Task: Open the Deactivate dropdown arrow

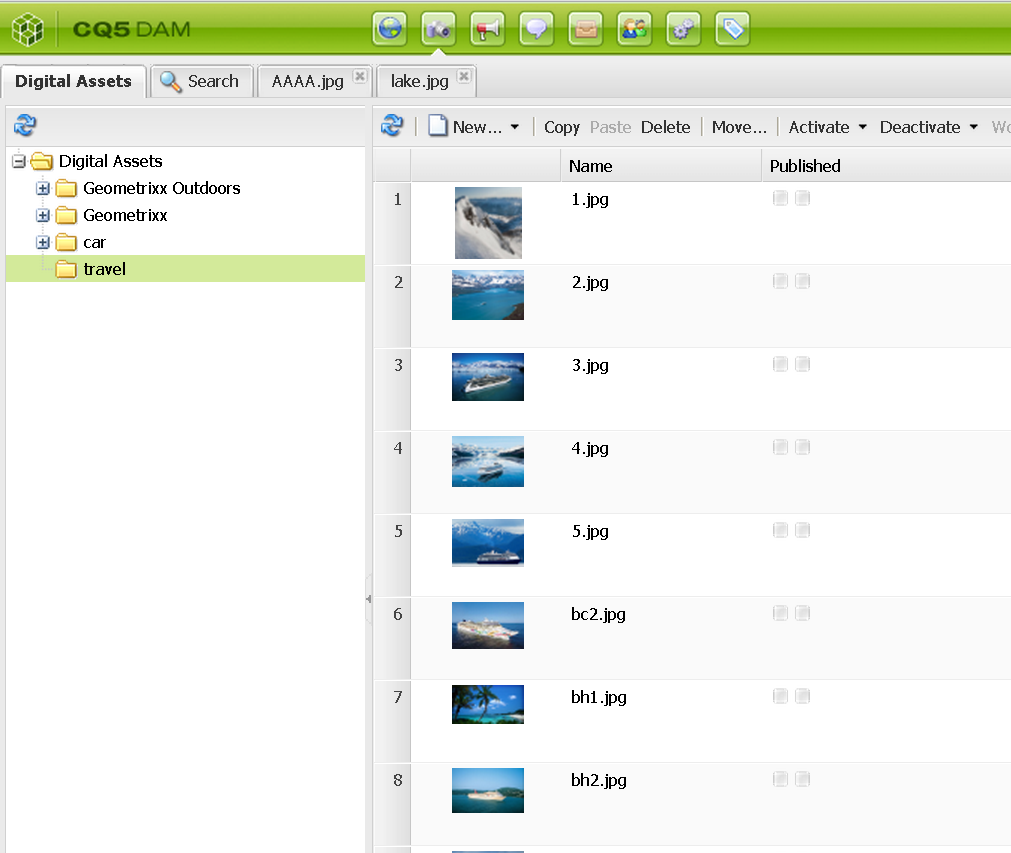Action: 974,127
